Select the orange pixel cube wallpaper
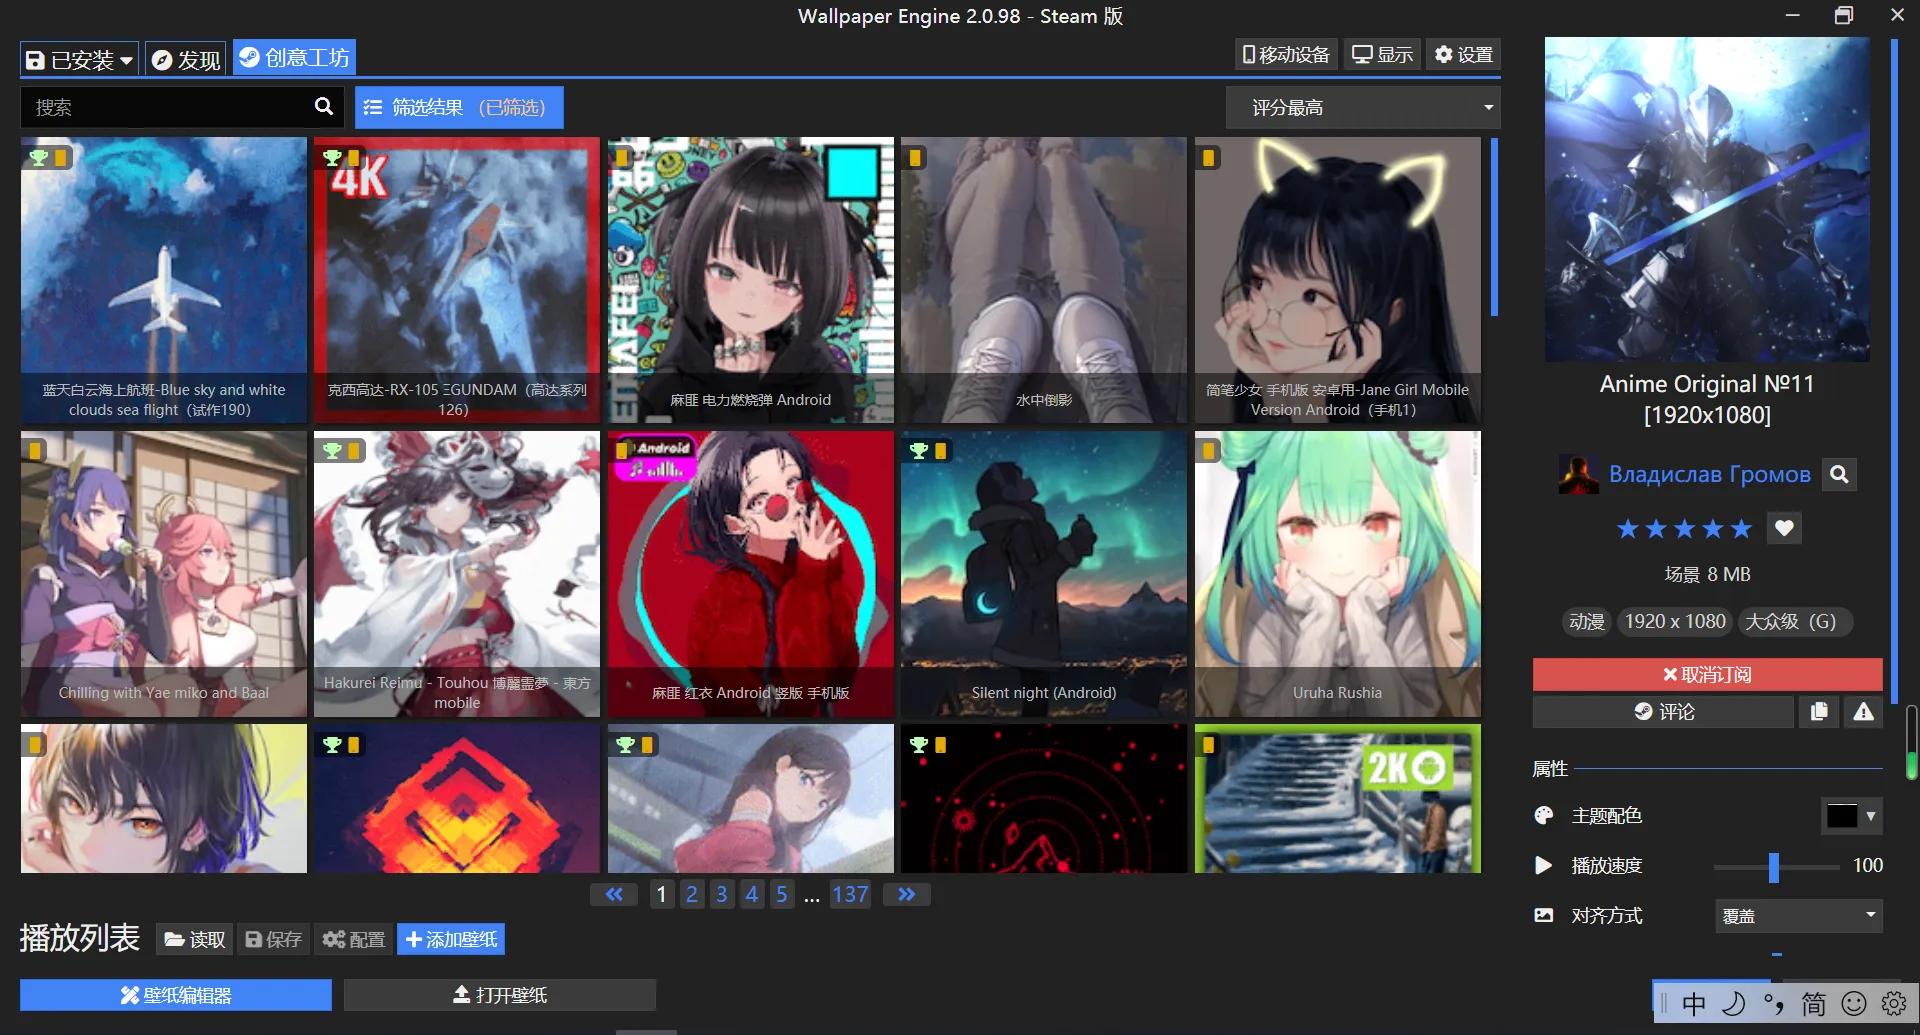 pyautogui.click(x=457, y=799)
